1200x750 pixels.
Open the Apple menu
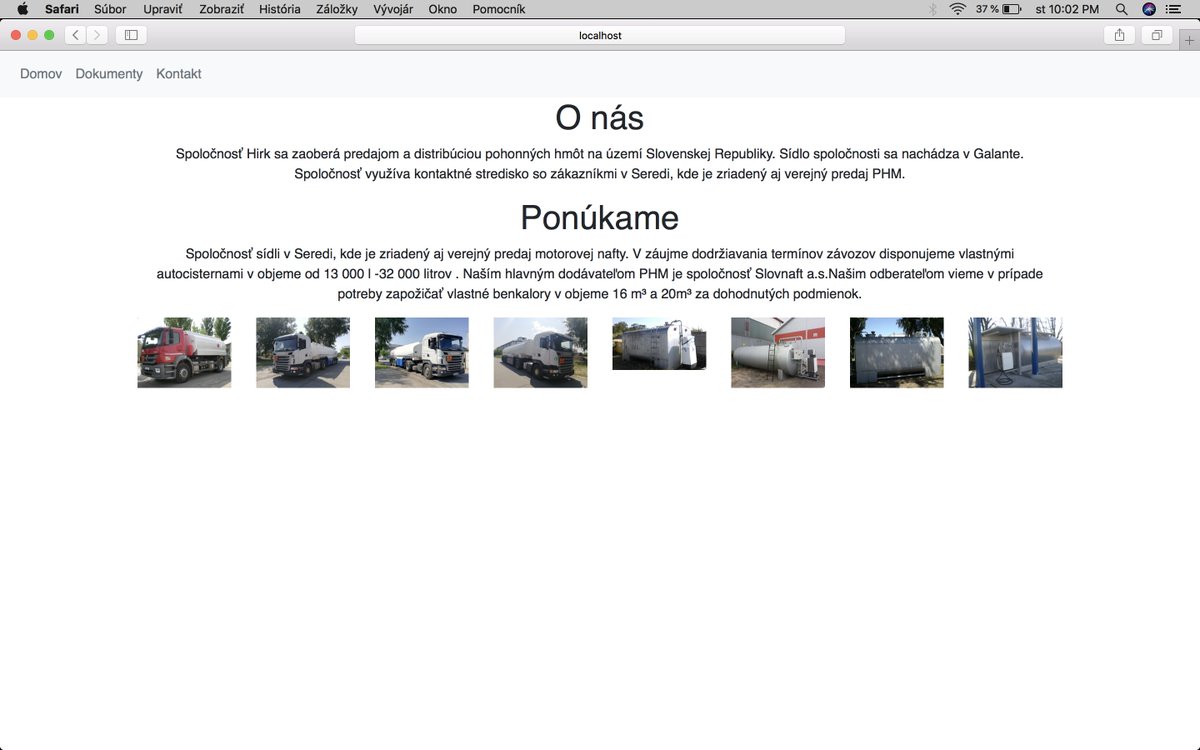23,9
